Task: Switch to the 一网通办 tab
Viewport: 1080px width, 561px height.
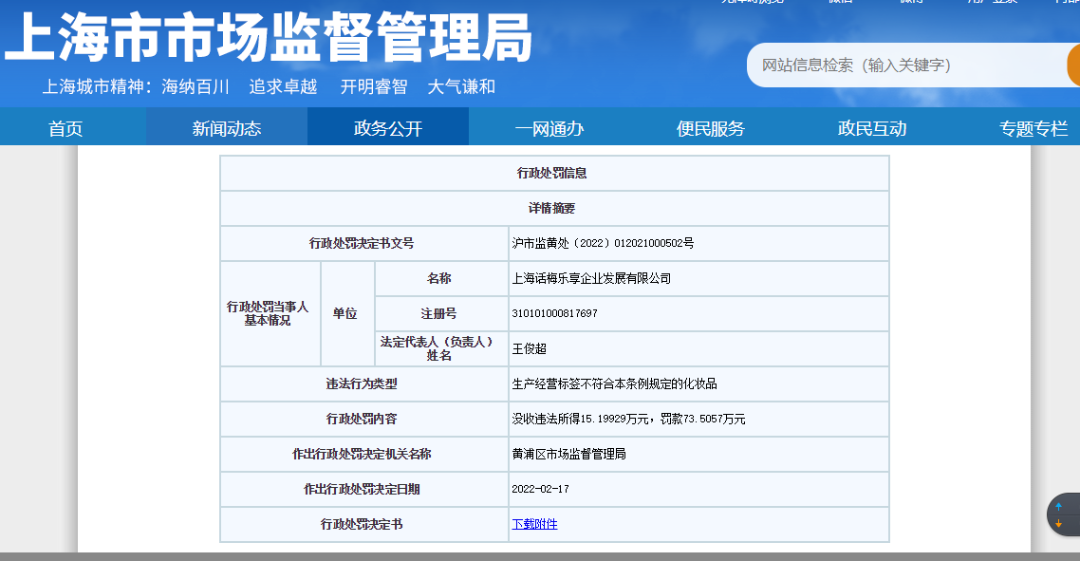Action: point(549,128)
